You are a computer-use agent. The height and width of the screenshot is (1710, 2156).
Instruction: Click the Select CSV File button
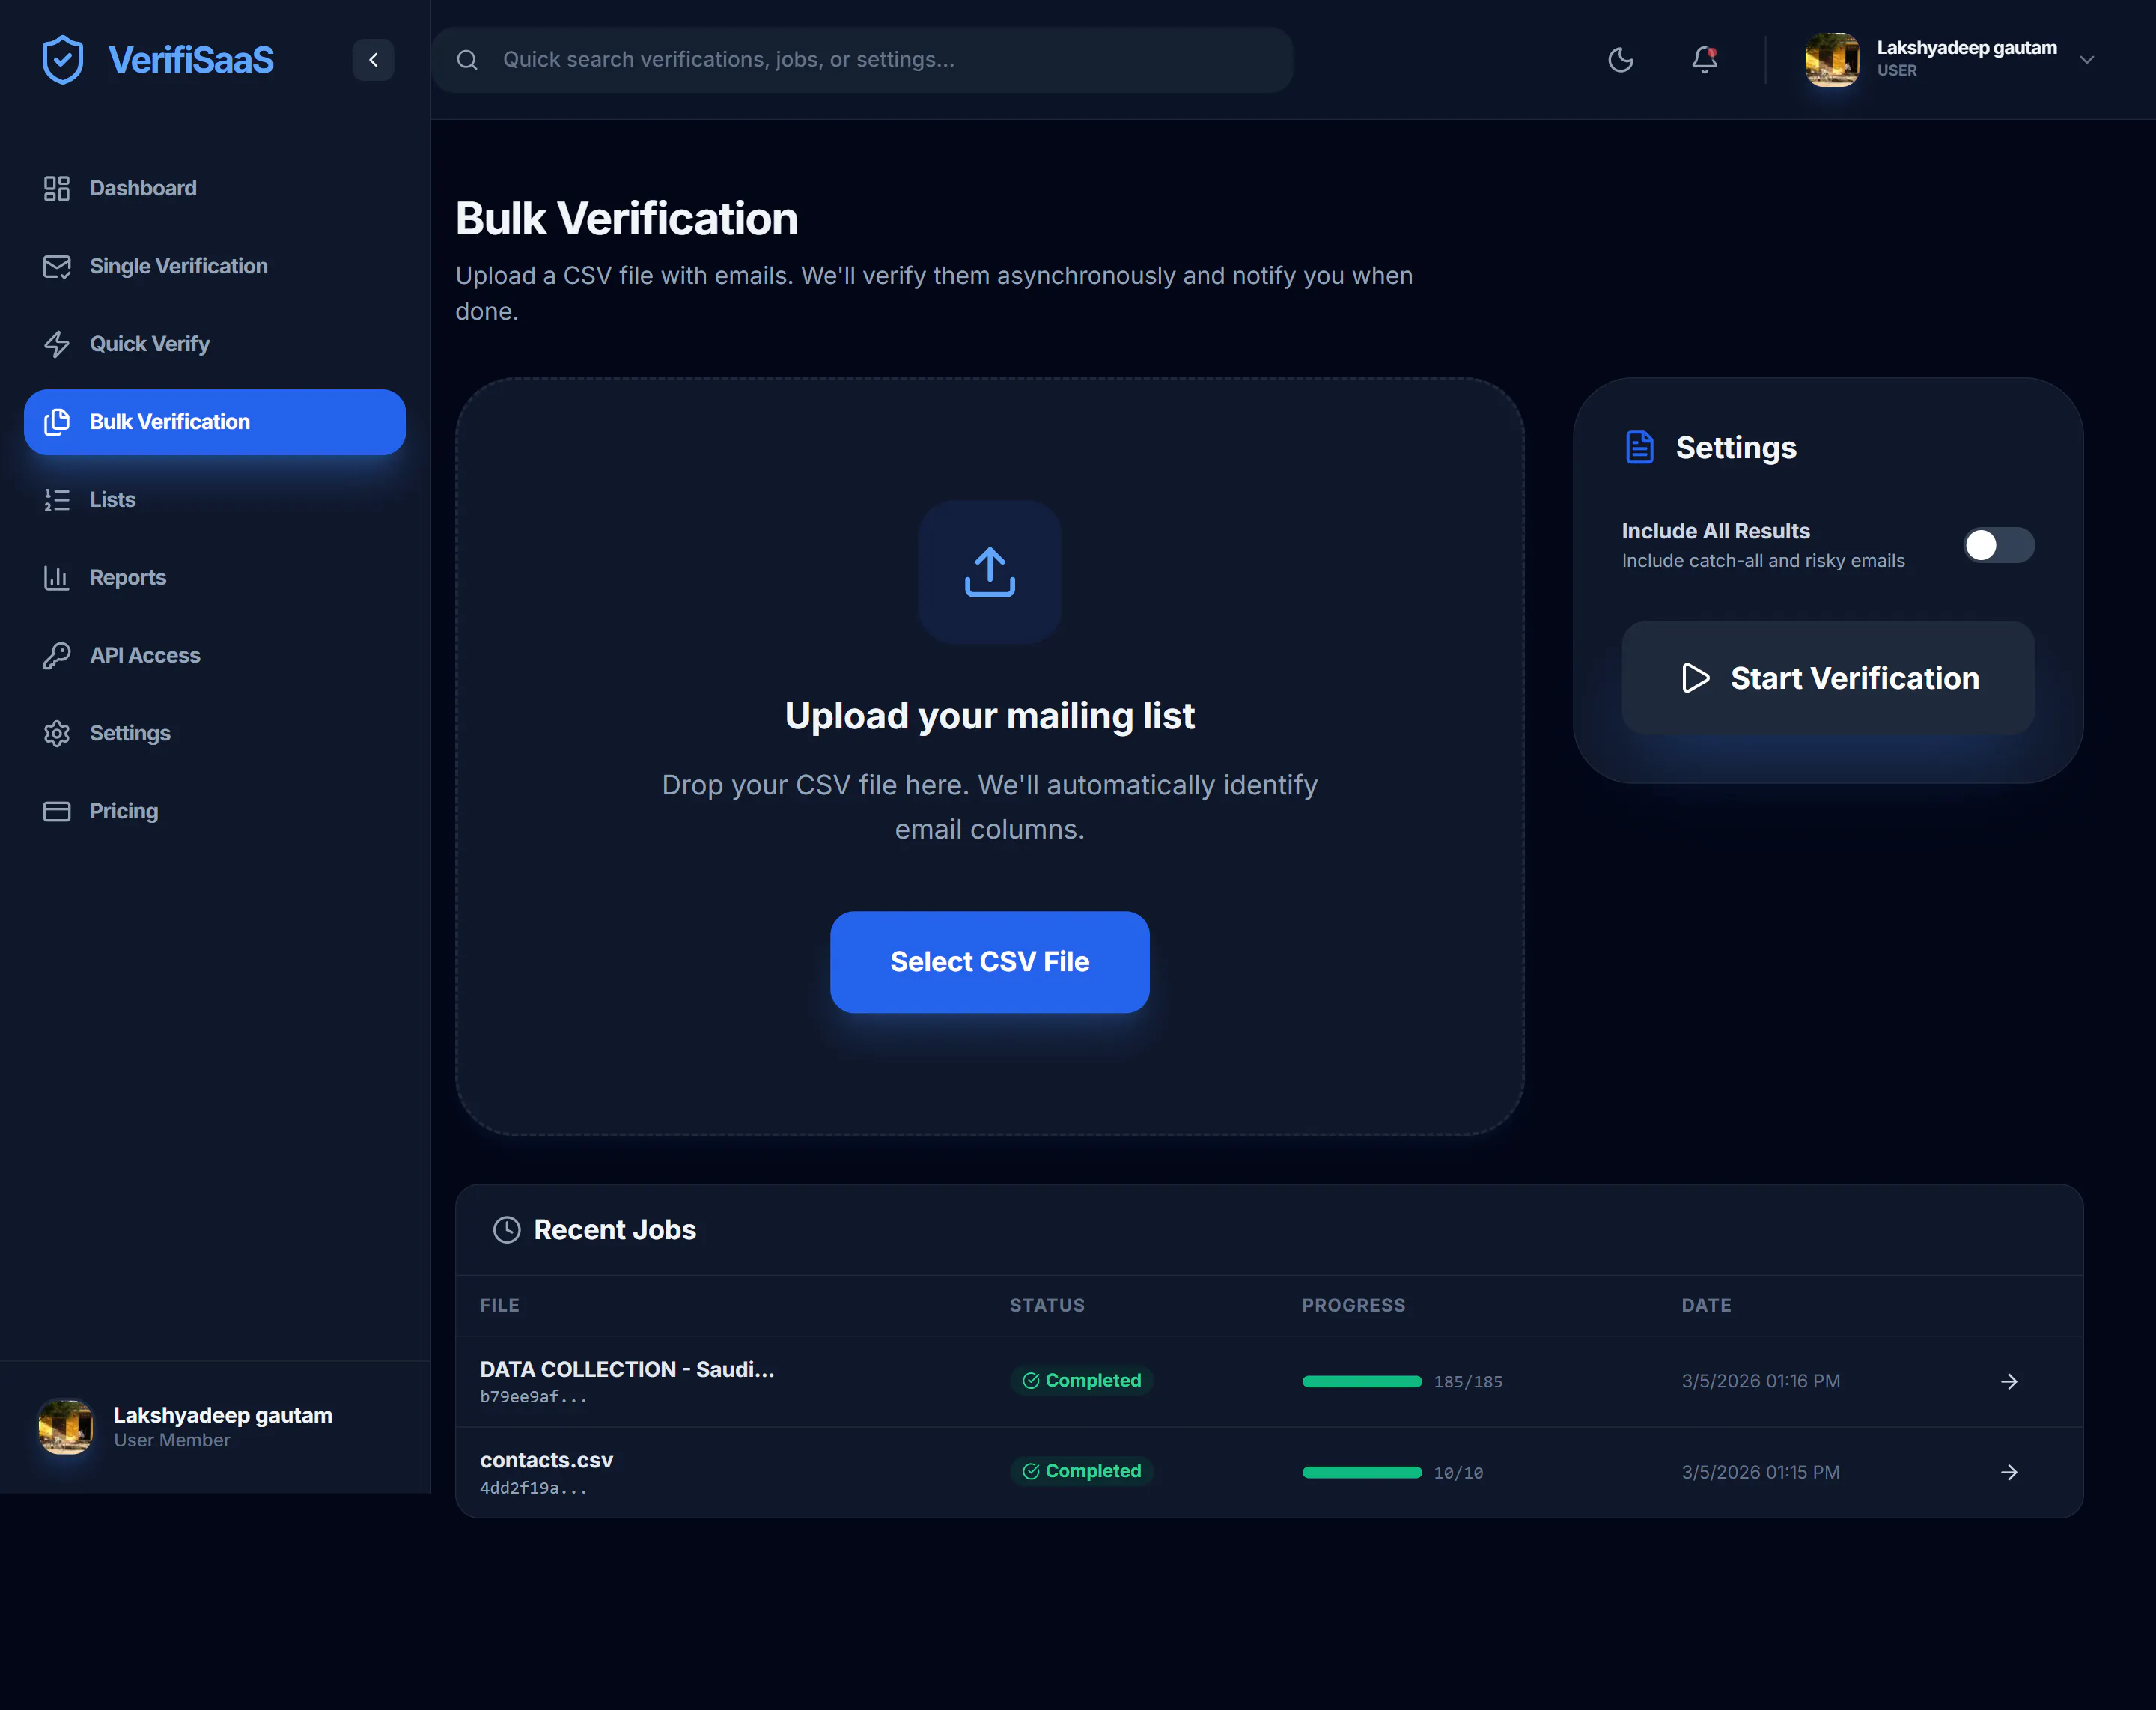[x=990, y=962]
